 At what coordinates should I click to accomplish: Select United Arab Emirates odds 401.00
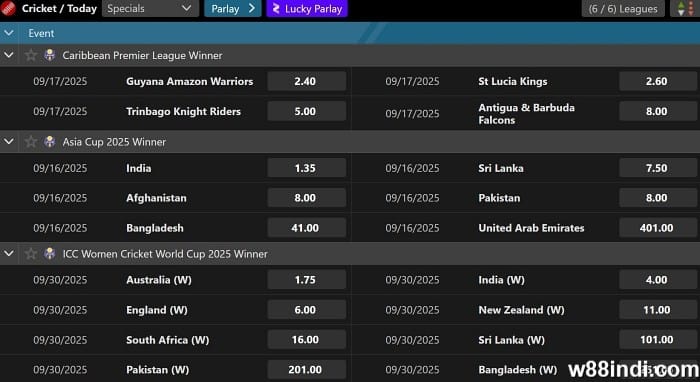click(x=658, y=228)
